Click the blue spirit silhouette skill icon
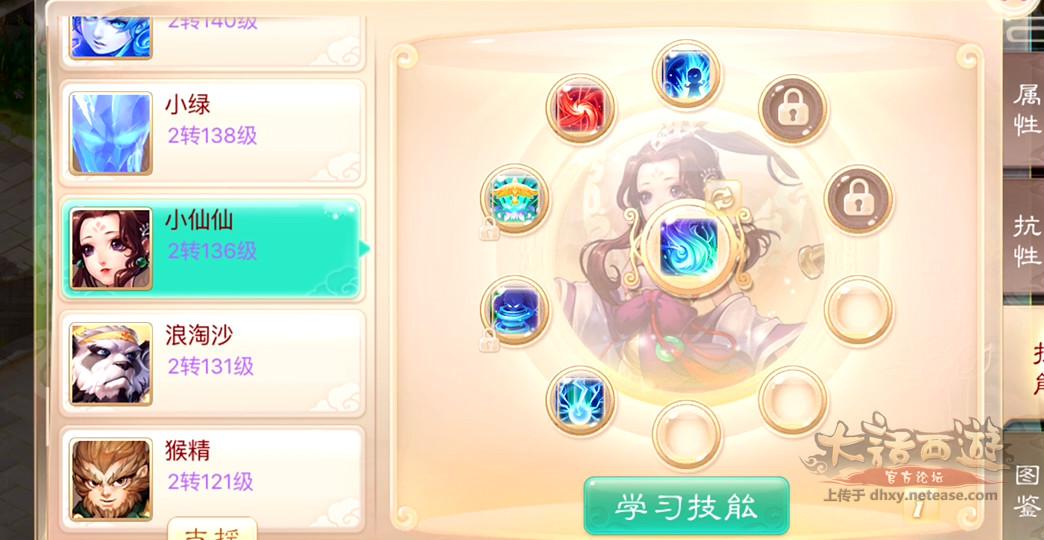Viewport: 1044px width, 540px height. point(686,73)
